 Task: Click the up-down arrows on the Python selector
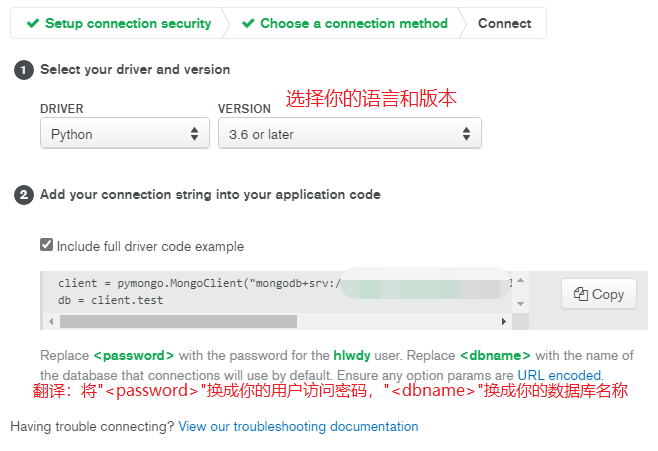point(194,134)
